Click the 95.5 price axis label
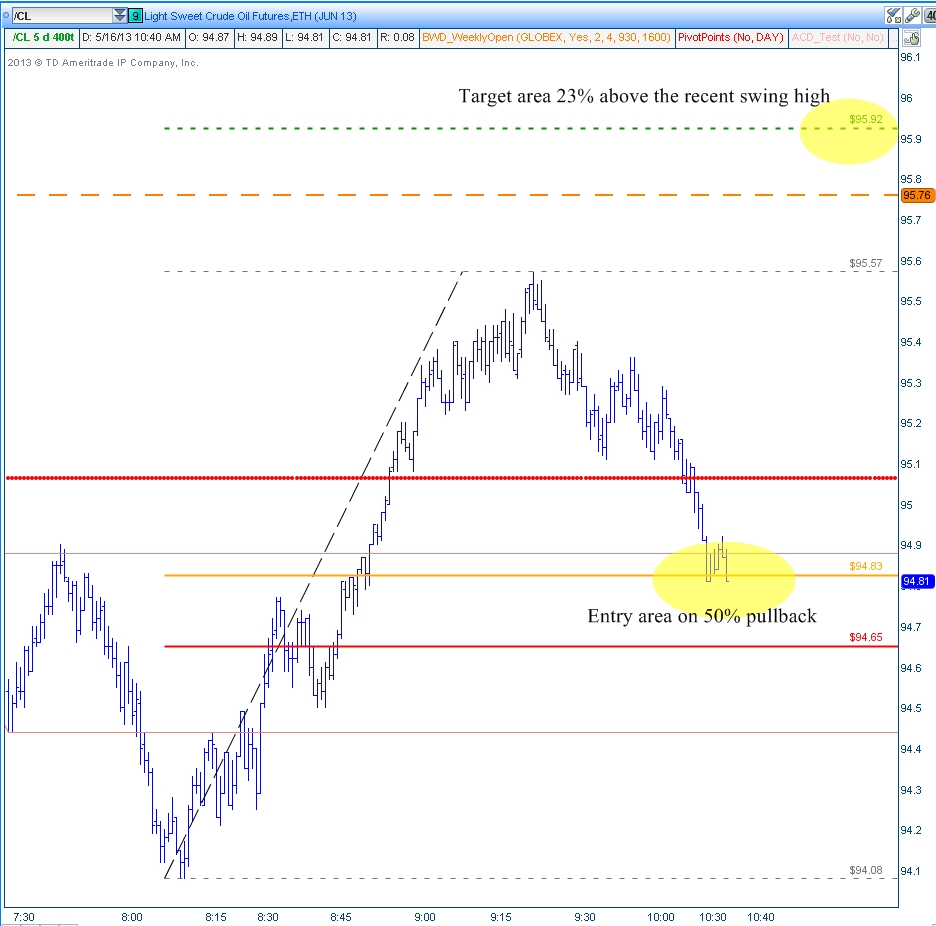 pyautogui.click(x=910, y=302)
